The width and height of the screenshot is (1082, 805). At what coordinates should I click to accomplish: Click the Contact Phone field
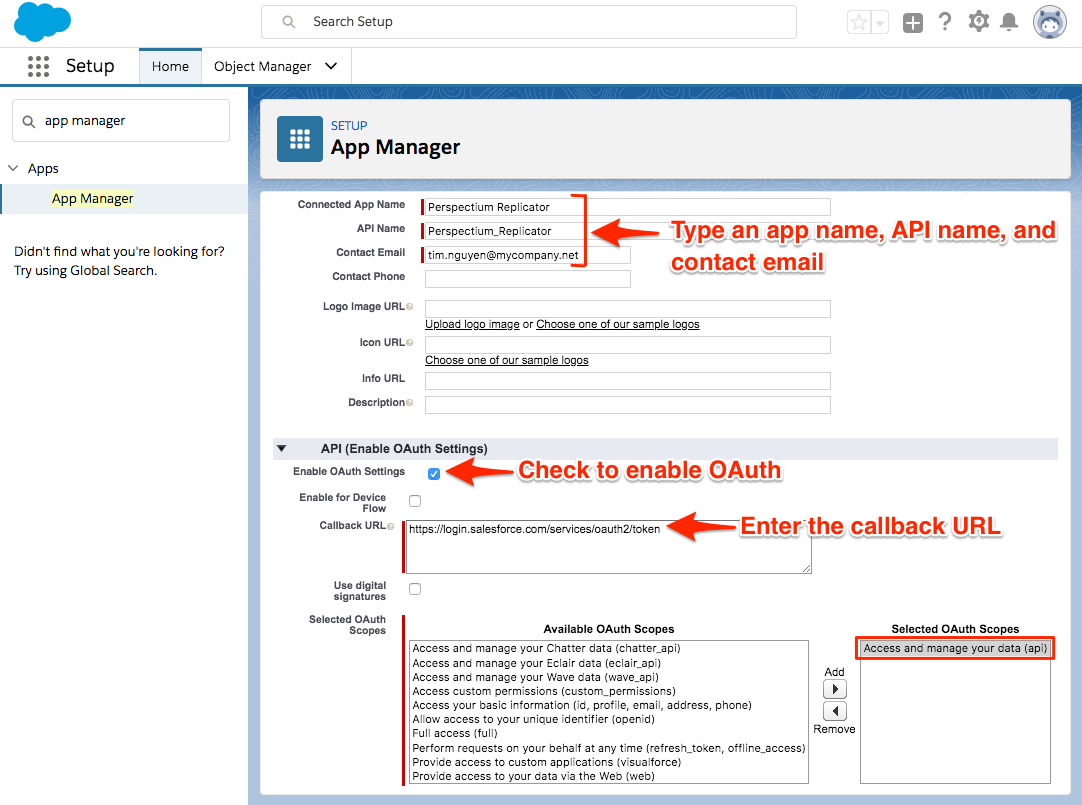[527, 279]
